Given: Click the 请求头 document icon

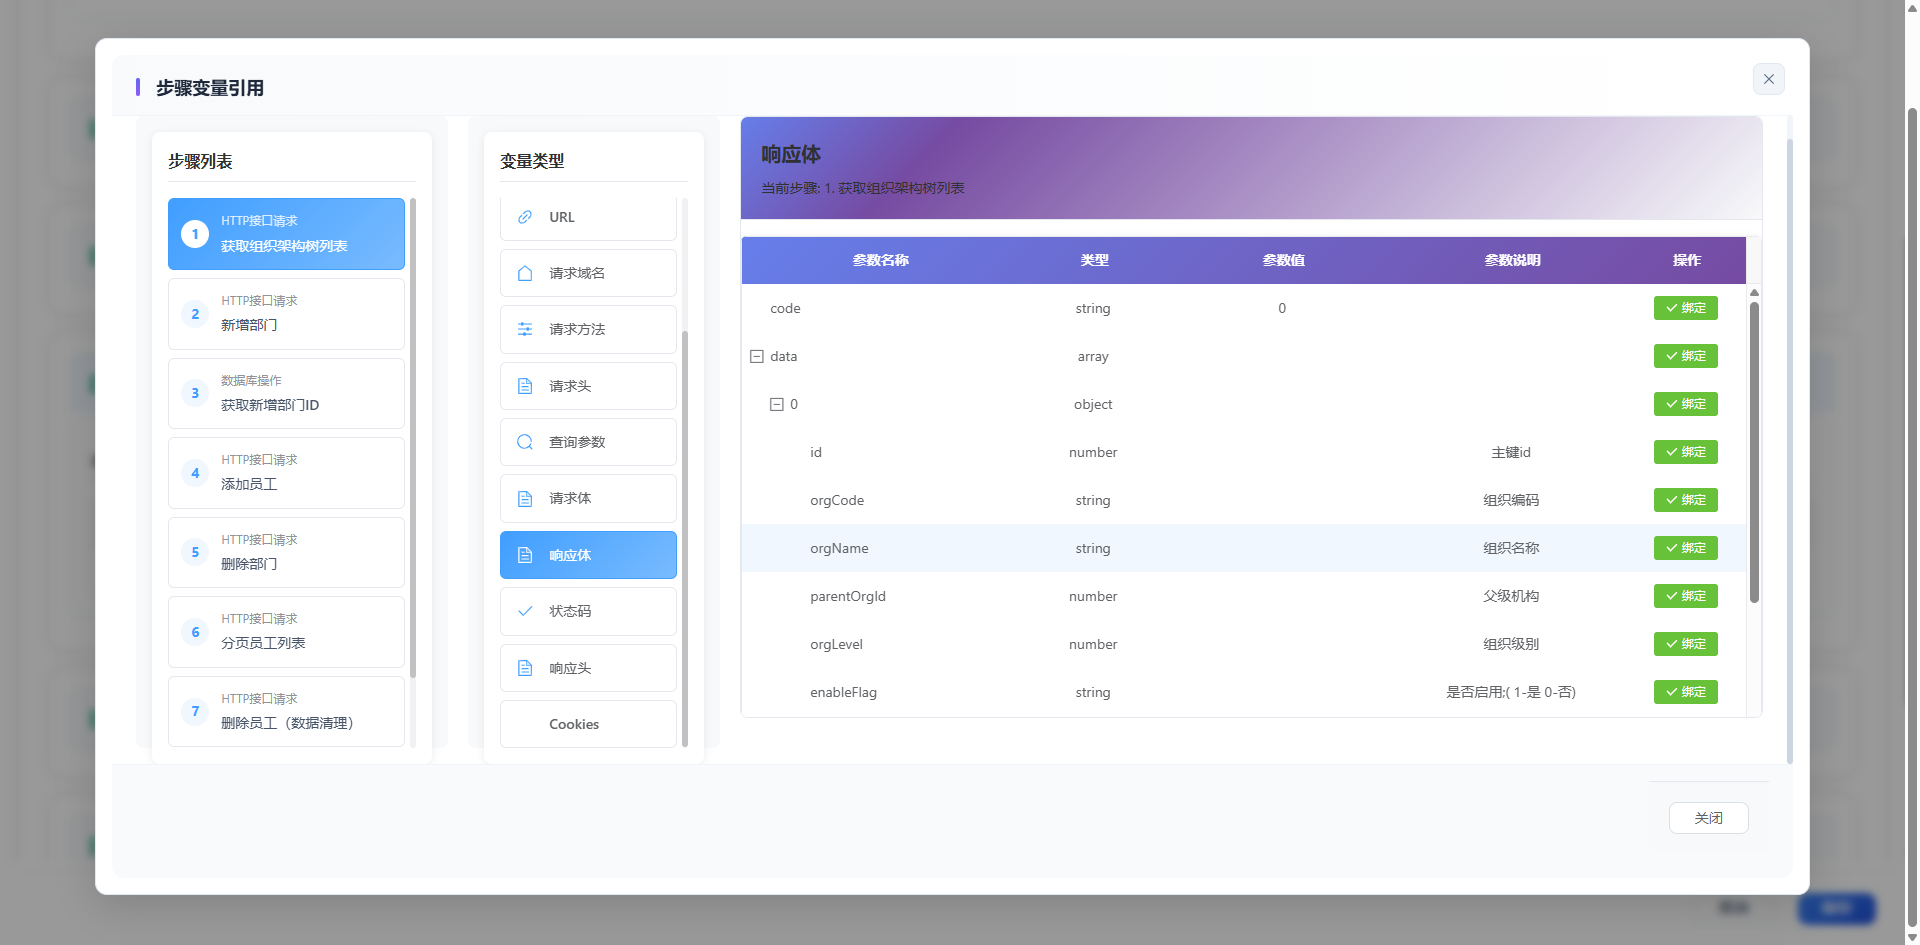Looking at the screenshot, I should point(524,385).
